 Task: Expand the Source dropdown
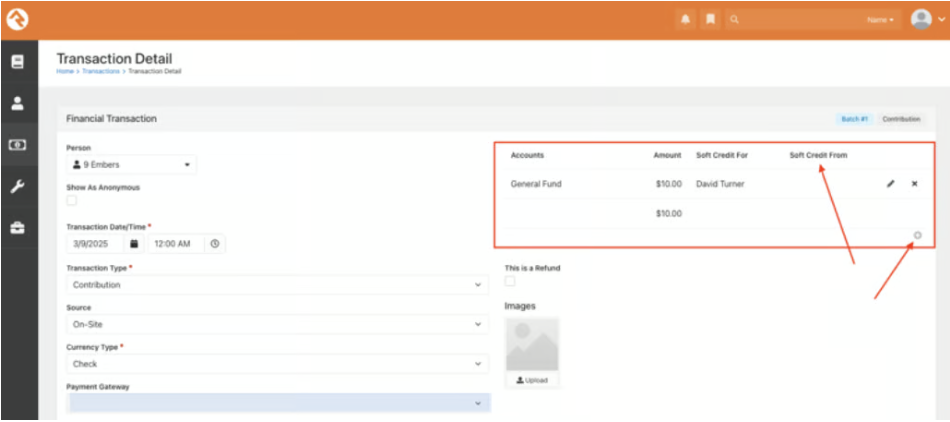277,325
